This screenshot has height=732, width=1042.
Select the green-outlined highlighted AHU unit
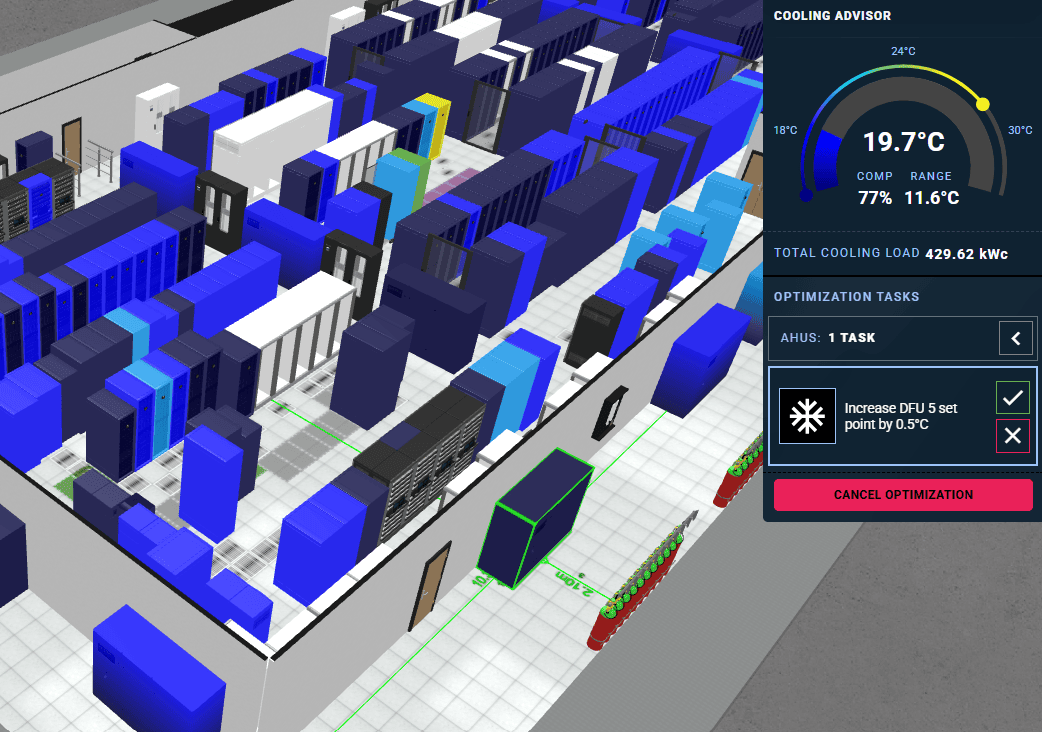click(x=535, y=518)
